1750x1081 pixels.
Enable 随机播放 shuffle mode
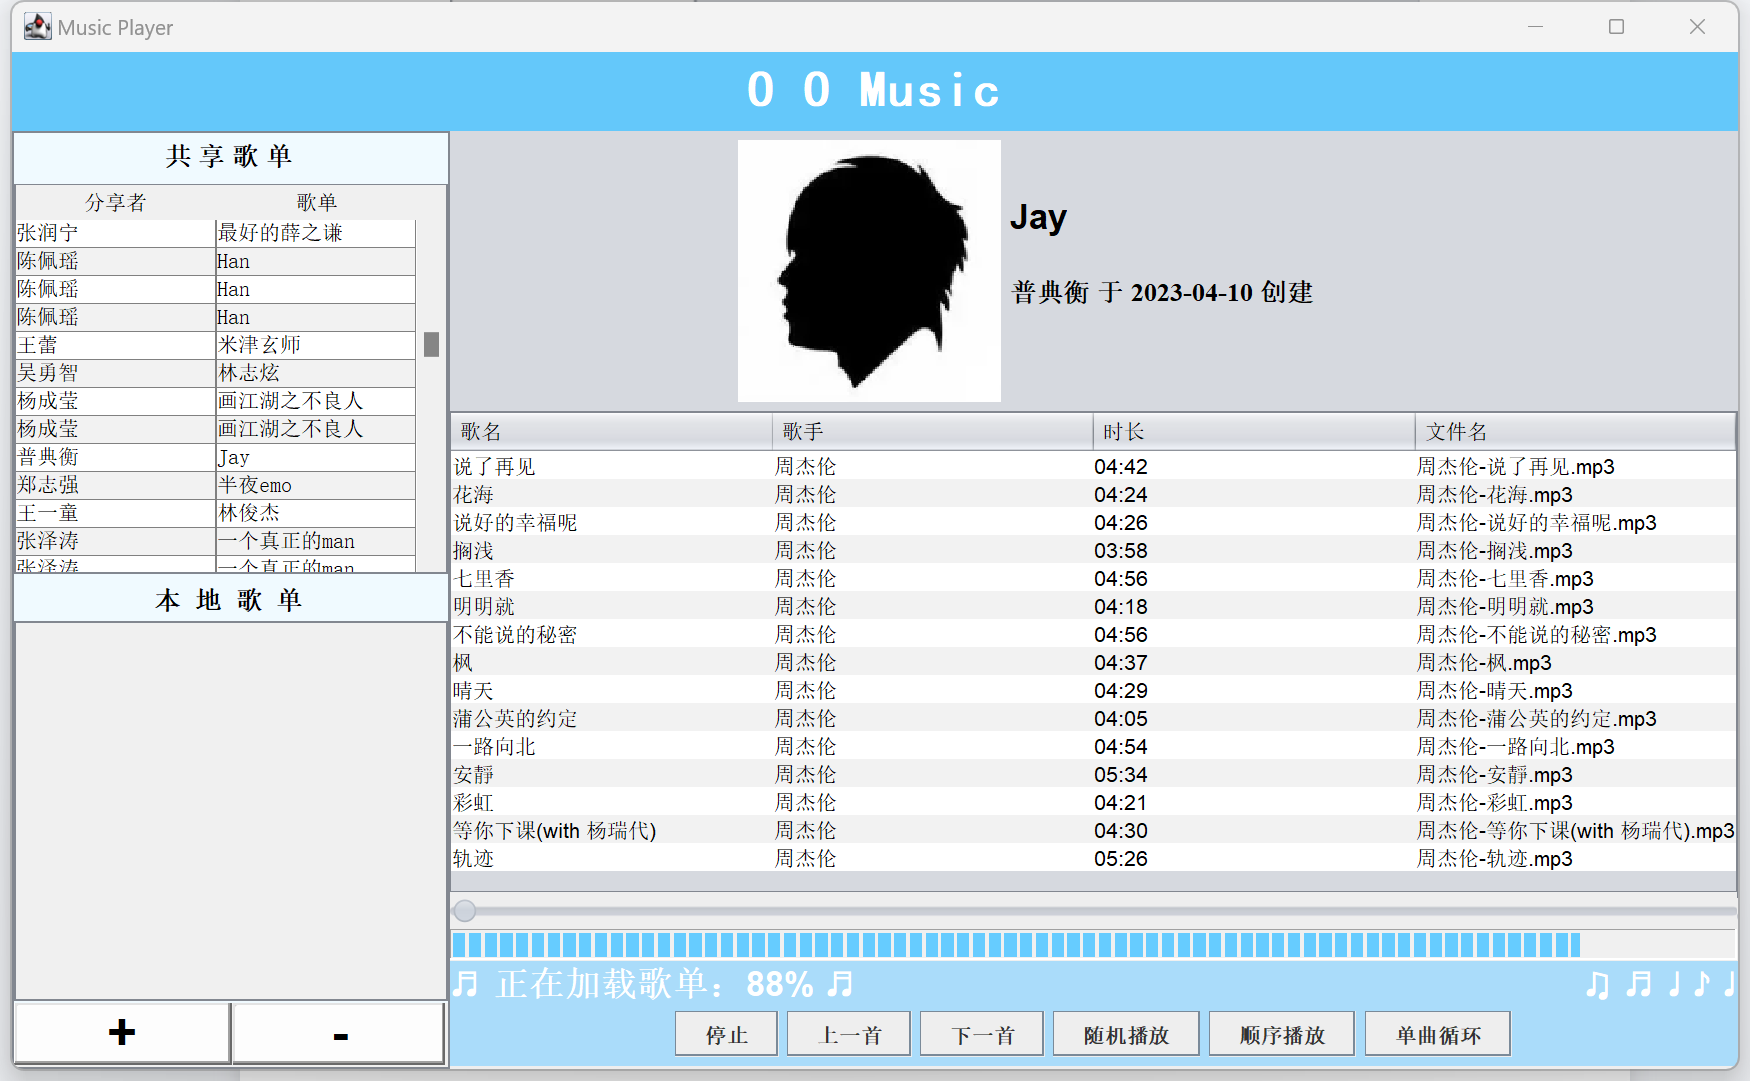1125,1034
